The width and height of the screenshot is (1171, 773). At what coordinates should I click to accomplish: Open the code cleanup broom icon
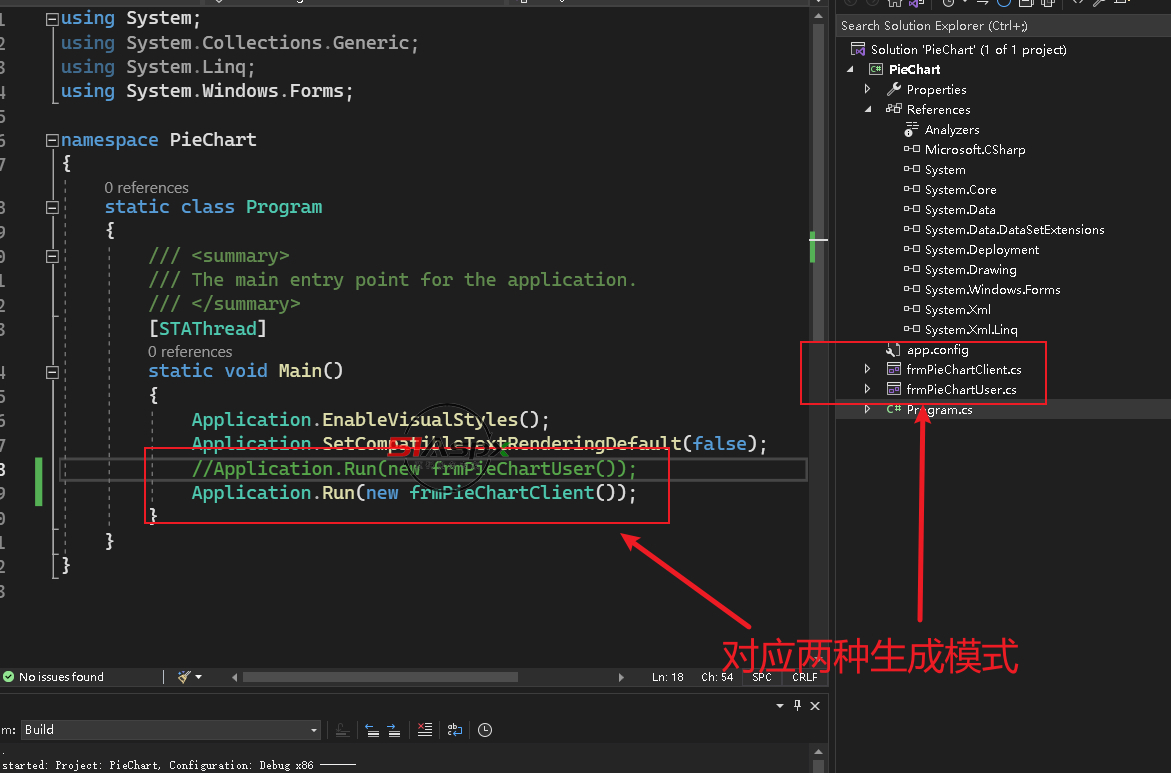[185, 677]
